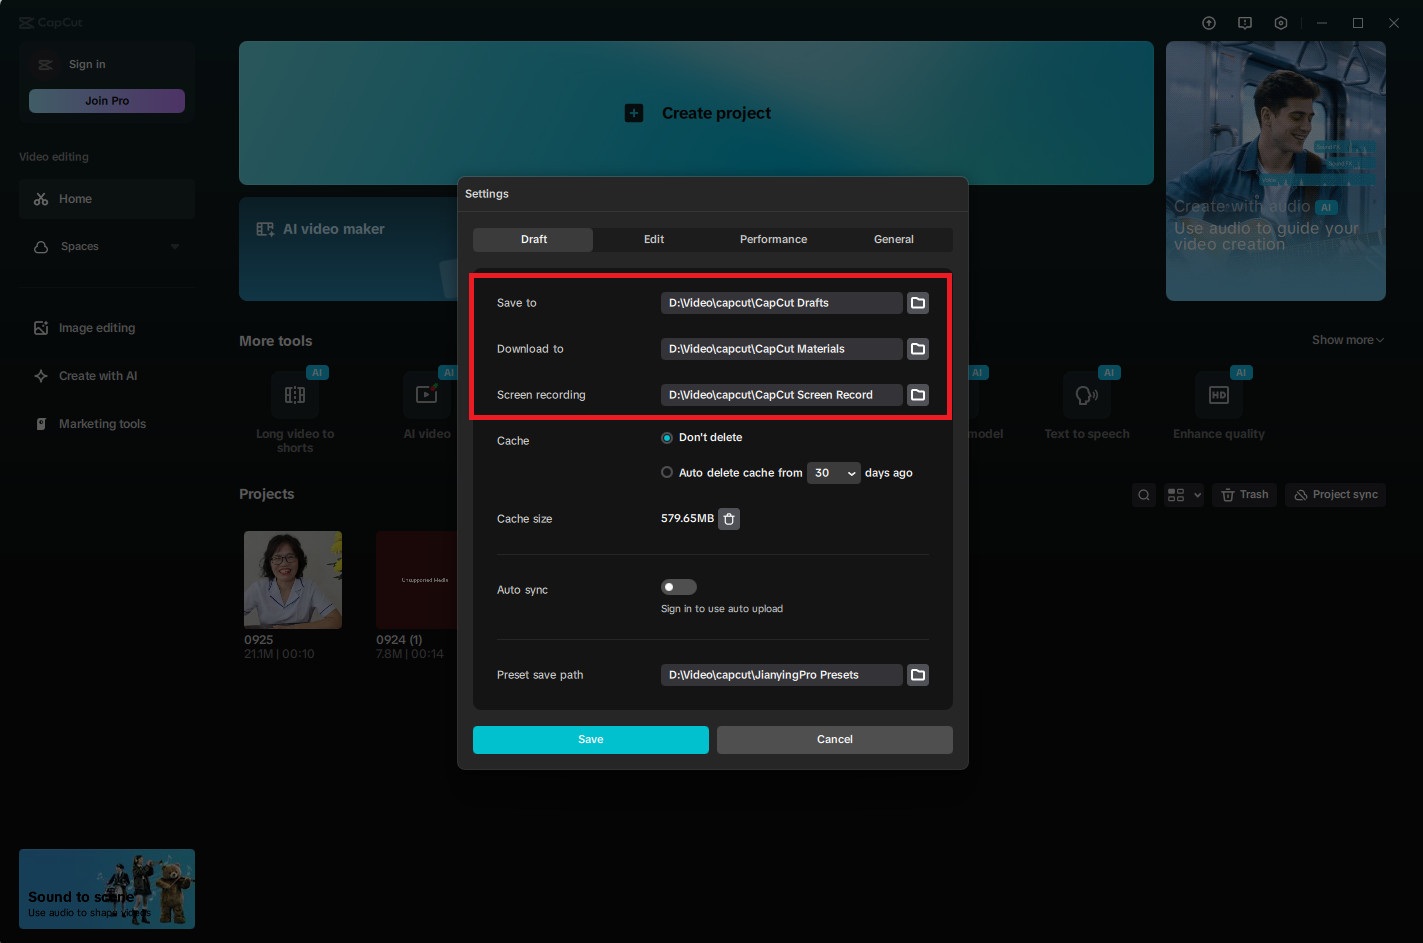Open the 0925 project thumbnail
Image resolution: width=1423 pixels, height=943 pixels.
(293, 580)
